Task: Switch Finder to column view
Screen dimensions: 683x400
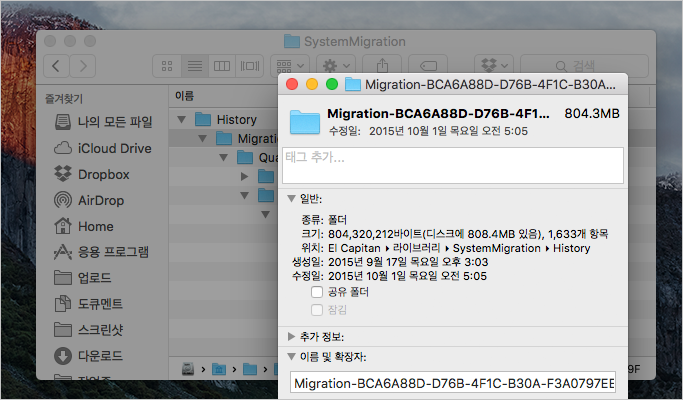Action: (x=222, y=66)
